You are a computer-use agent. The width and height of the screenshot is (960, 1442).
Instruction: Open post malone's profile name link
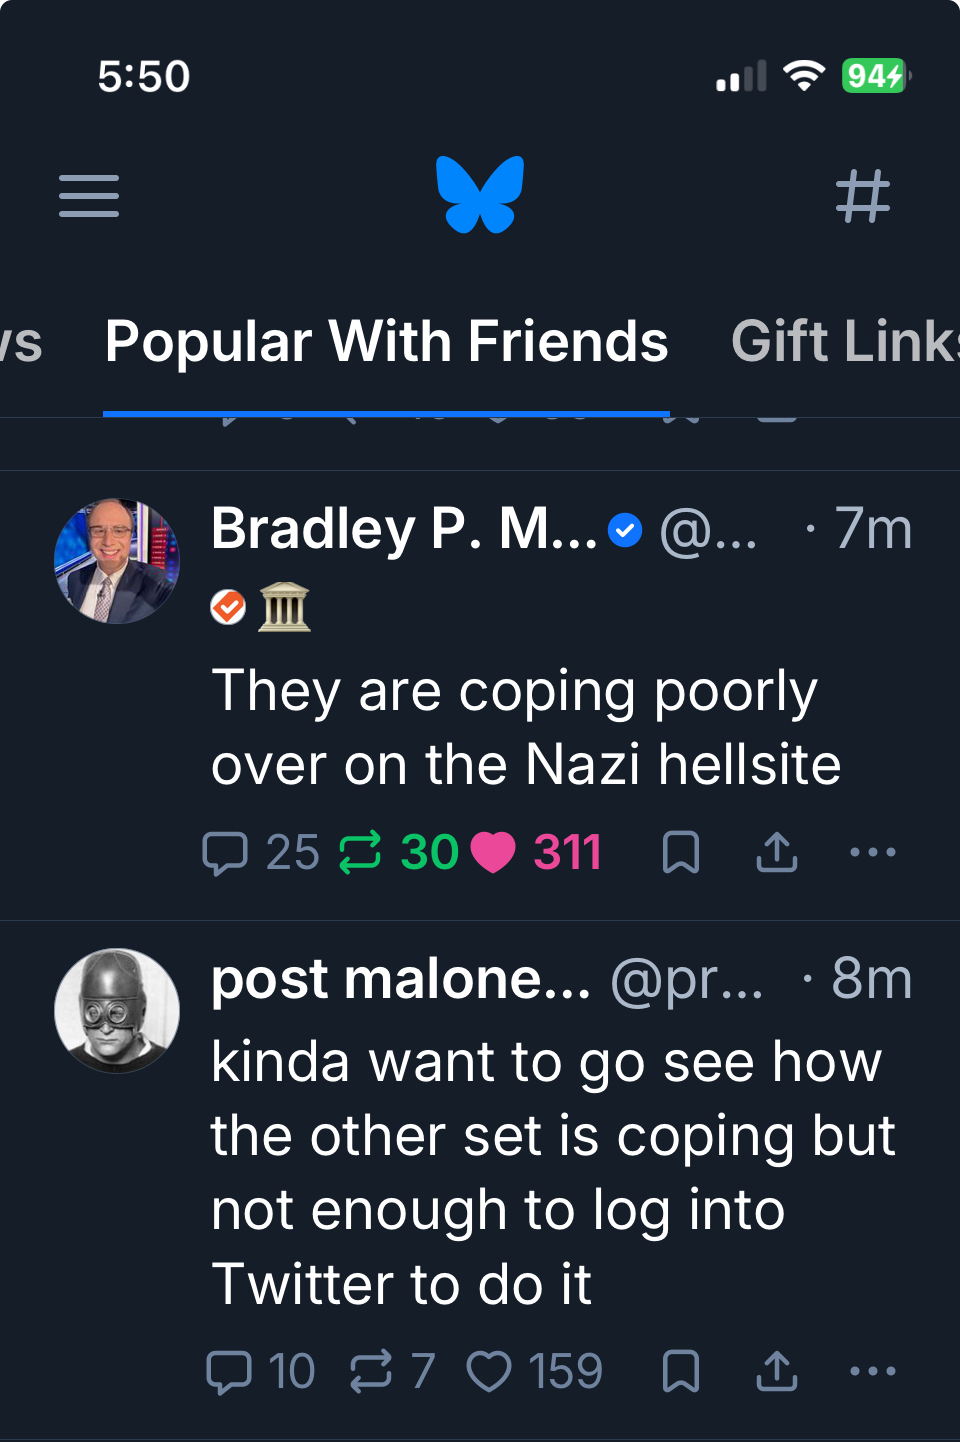(400, 979)
